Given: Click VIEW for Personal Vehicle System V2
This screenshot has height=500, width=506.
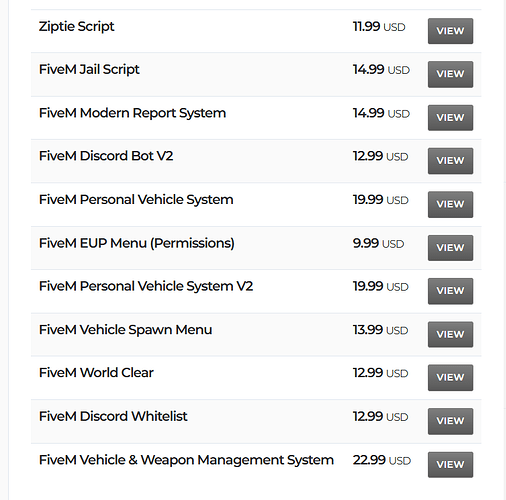Looking at the screenshot, I should pos(450,291).
